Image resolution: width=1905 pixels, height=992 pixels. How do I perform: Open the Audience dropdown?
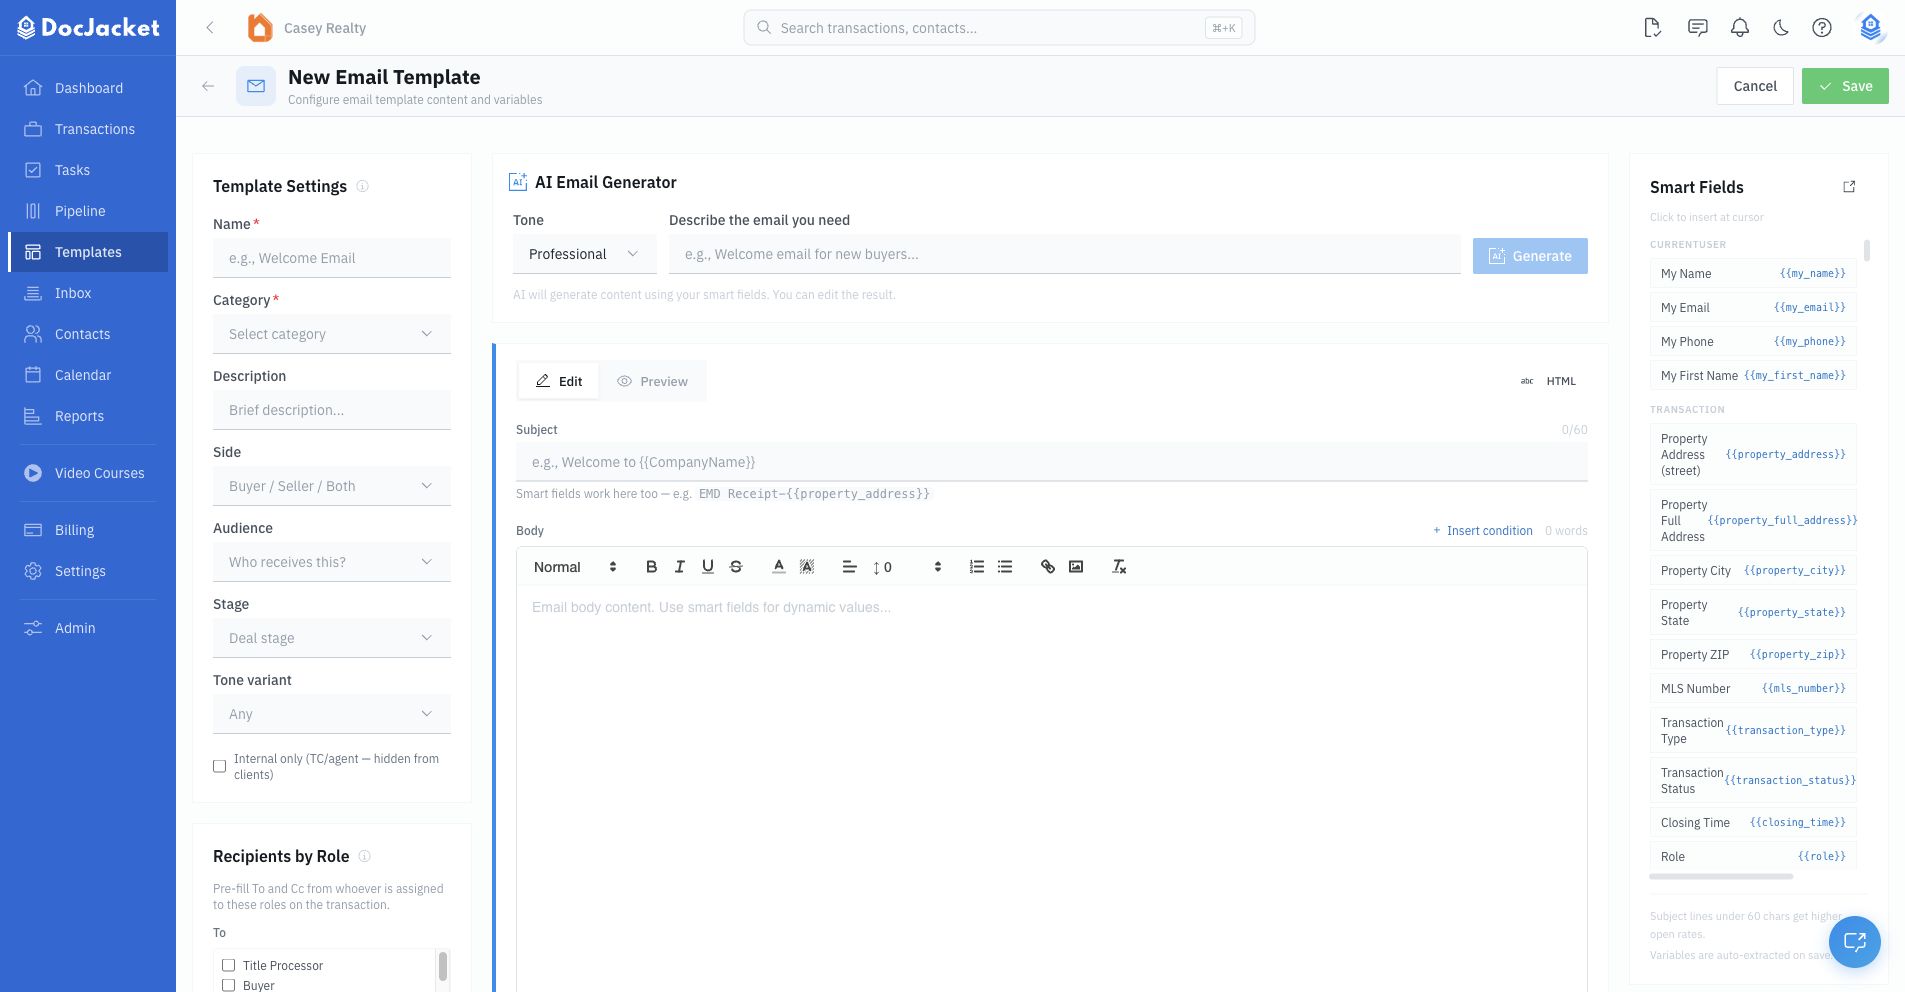tap(332, 562)
